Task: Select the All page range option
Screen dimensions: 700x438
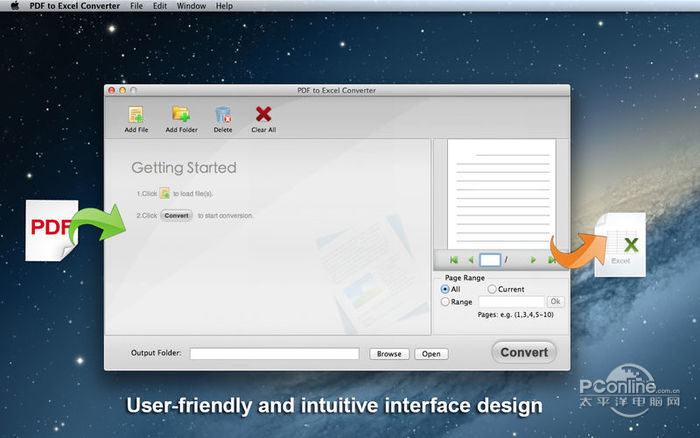Action: click(x=445, y=289)
